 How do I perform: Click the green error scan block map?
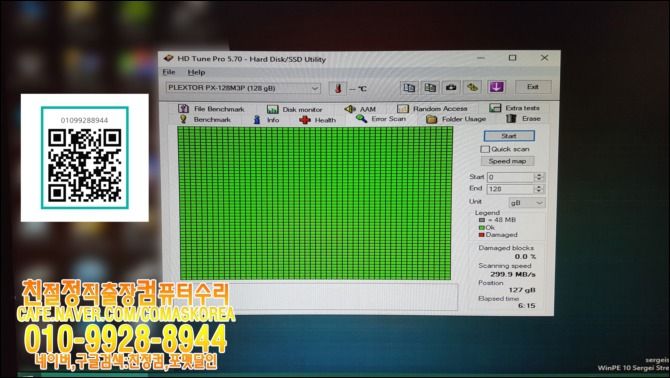(x=315, y=203)
